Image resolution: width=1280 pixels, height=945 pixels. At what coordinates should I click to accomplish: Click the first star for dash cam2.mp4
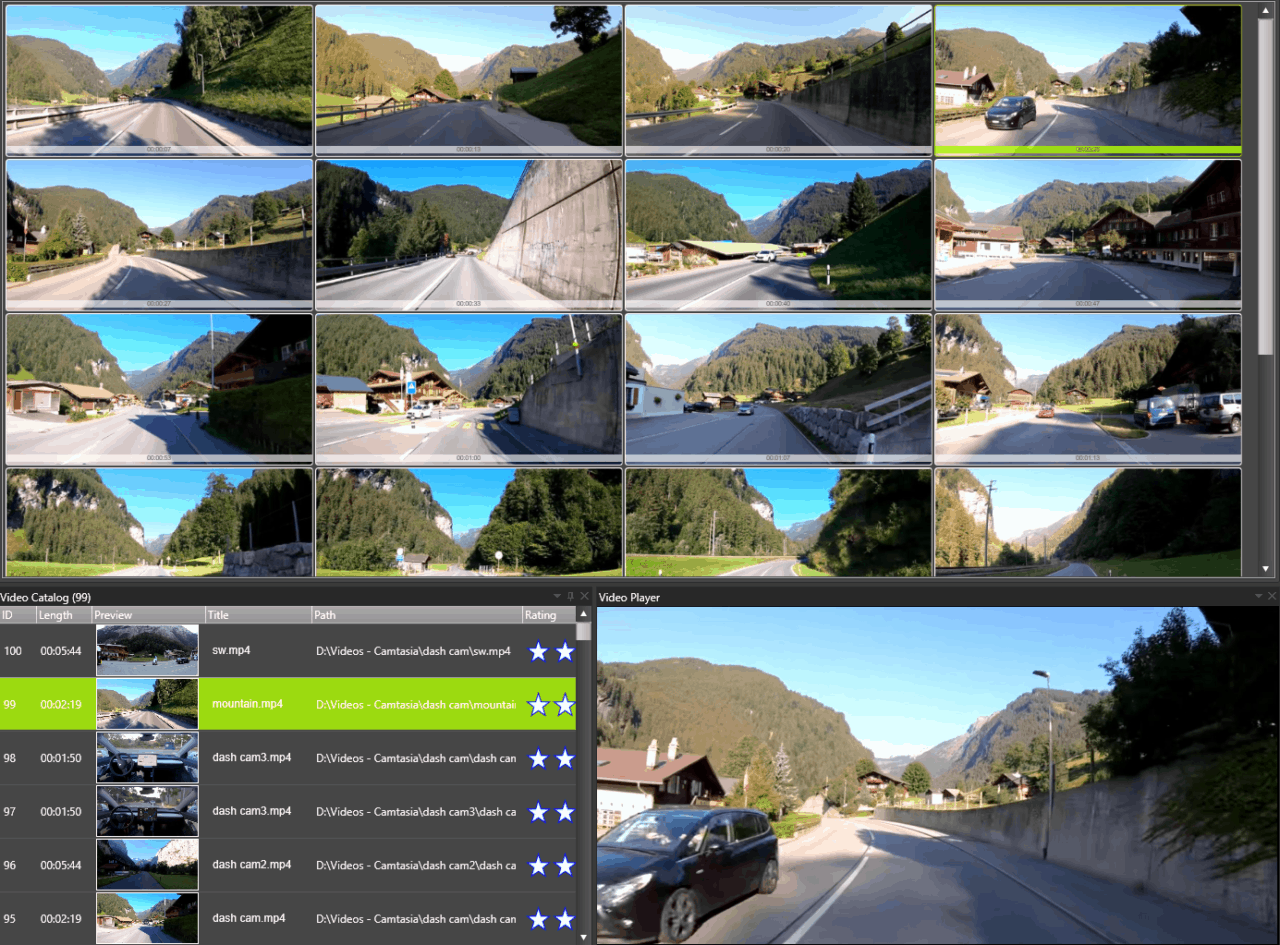(x=538, y=865)
